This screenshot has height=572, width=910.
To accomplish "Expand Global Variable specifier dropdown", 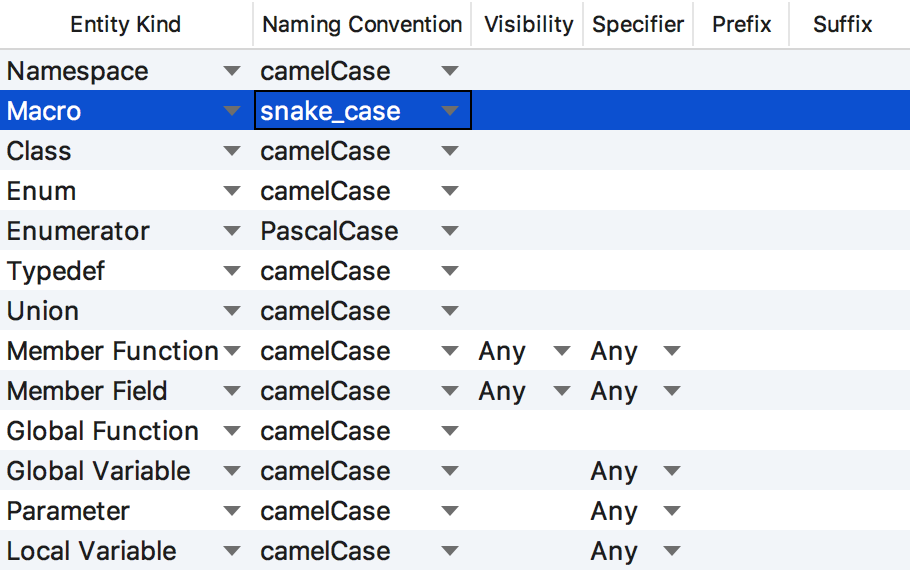I will pyautogui.click(x=671, y=471).
